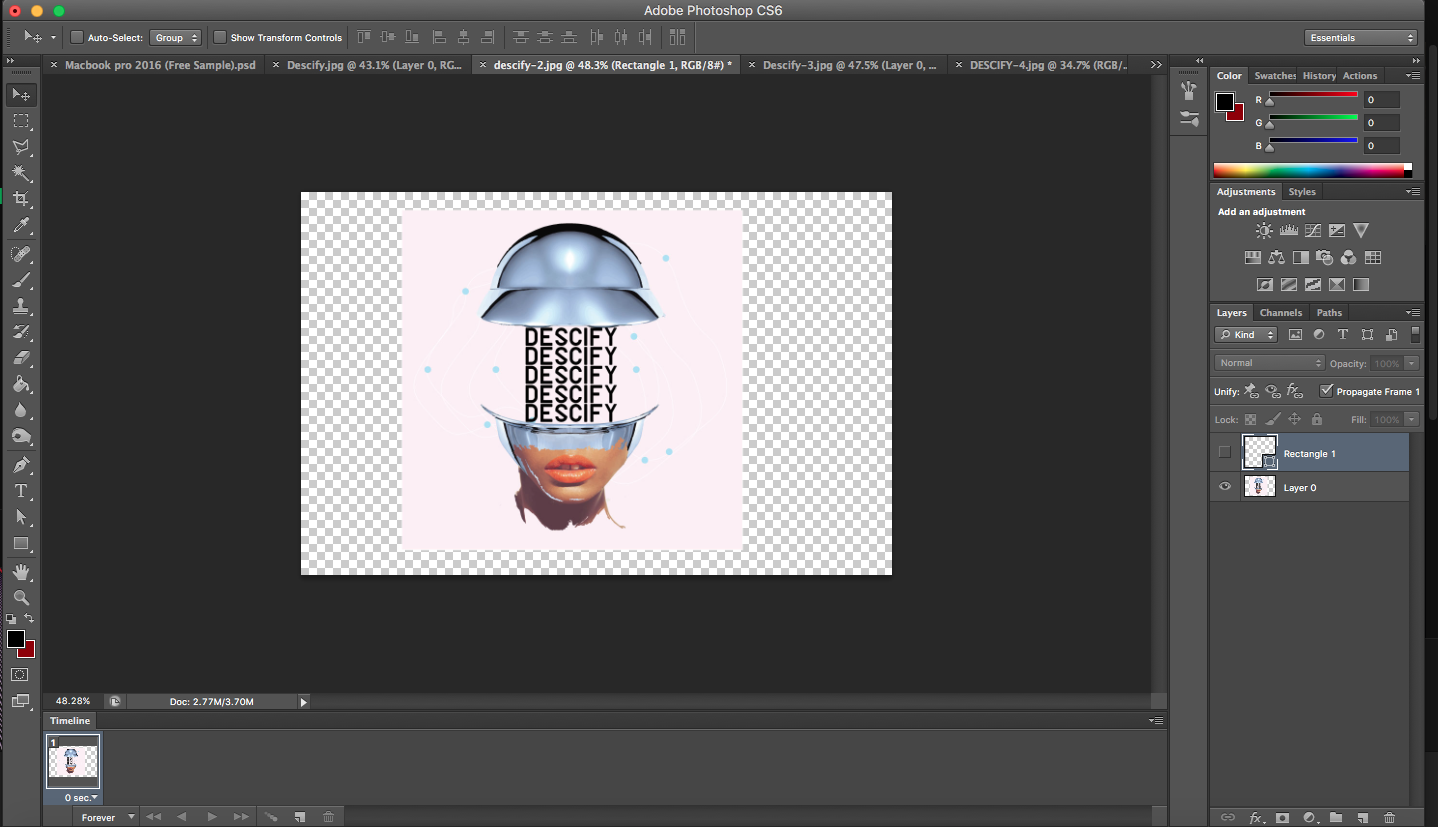The height and width of the screenshot is (827, 1438).
Task: Select the Magic Wand tool
Action: (x=21, y=173)
